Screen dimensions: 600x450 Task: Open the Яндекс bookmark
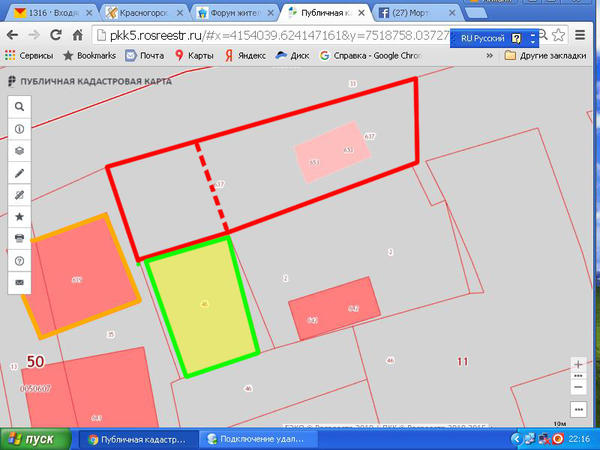[x=247, y=56]
